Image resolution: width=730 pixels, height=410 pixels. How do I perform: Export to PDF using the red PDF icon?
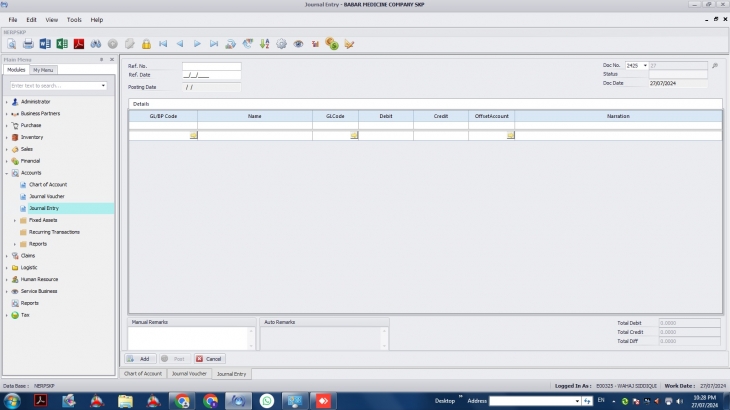pos(79,44)
